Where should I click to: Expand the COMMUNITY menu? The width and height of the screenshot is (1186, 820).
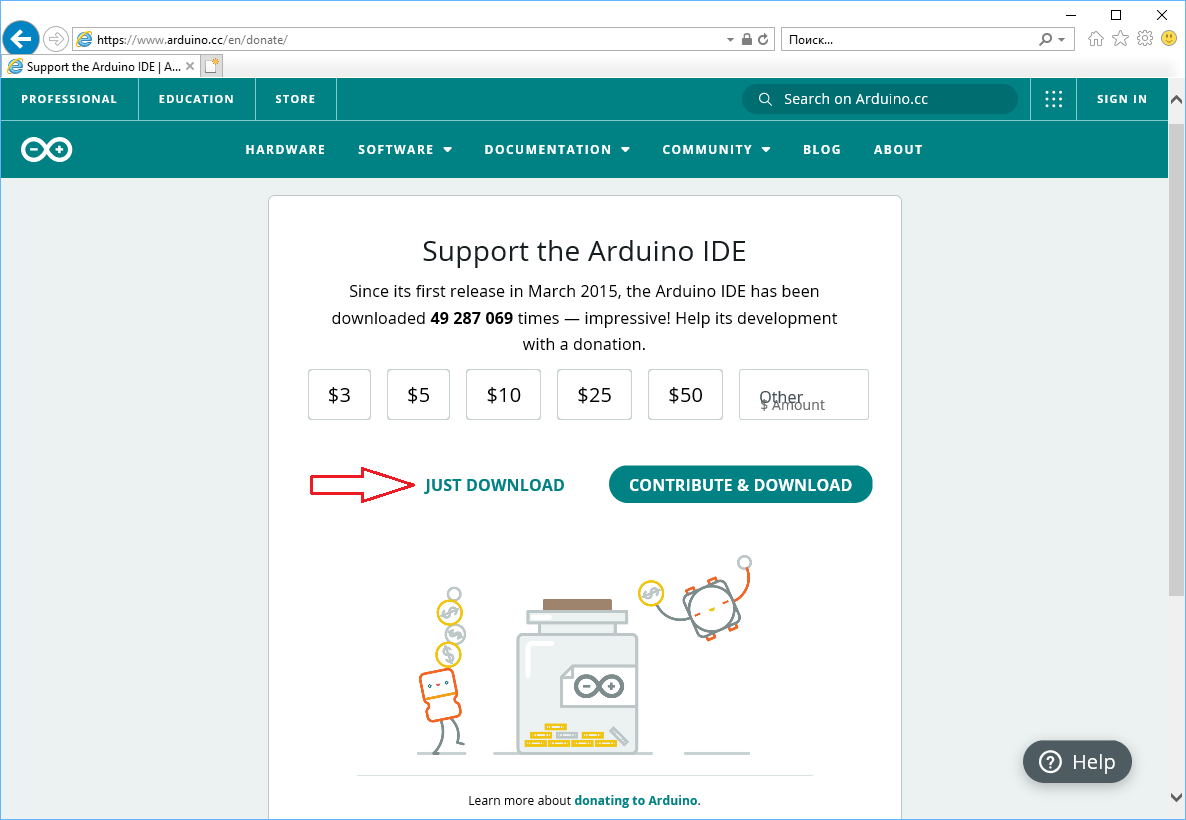pos(716,150)
